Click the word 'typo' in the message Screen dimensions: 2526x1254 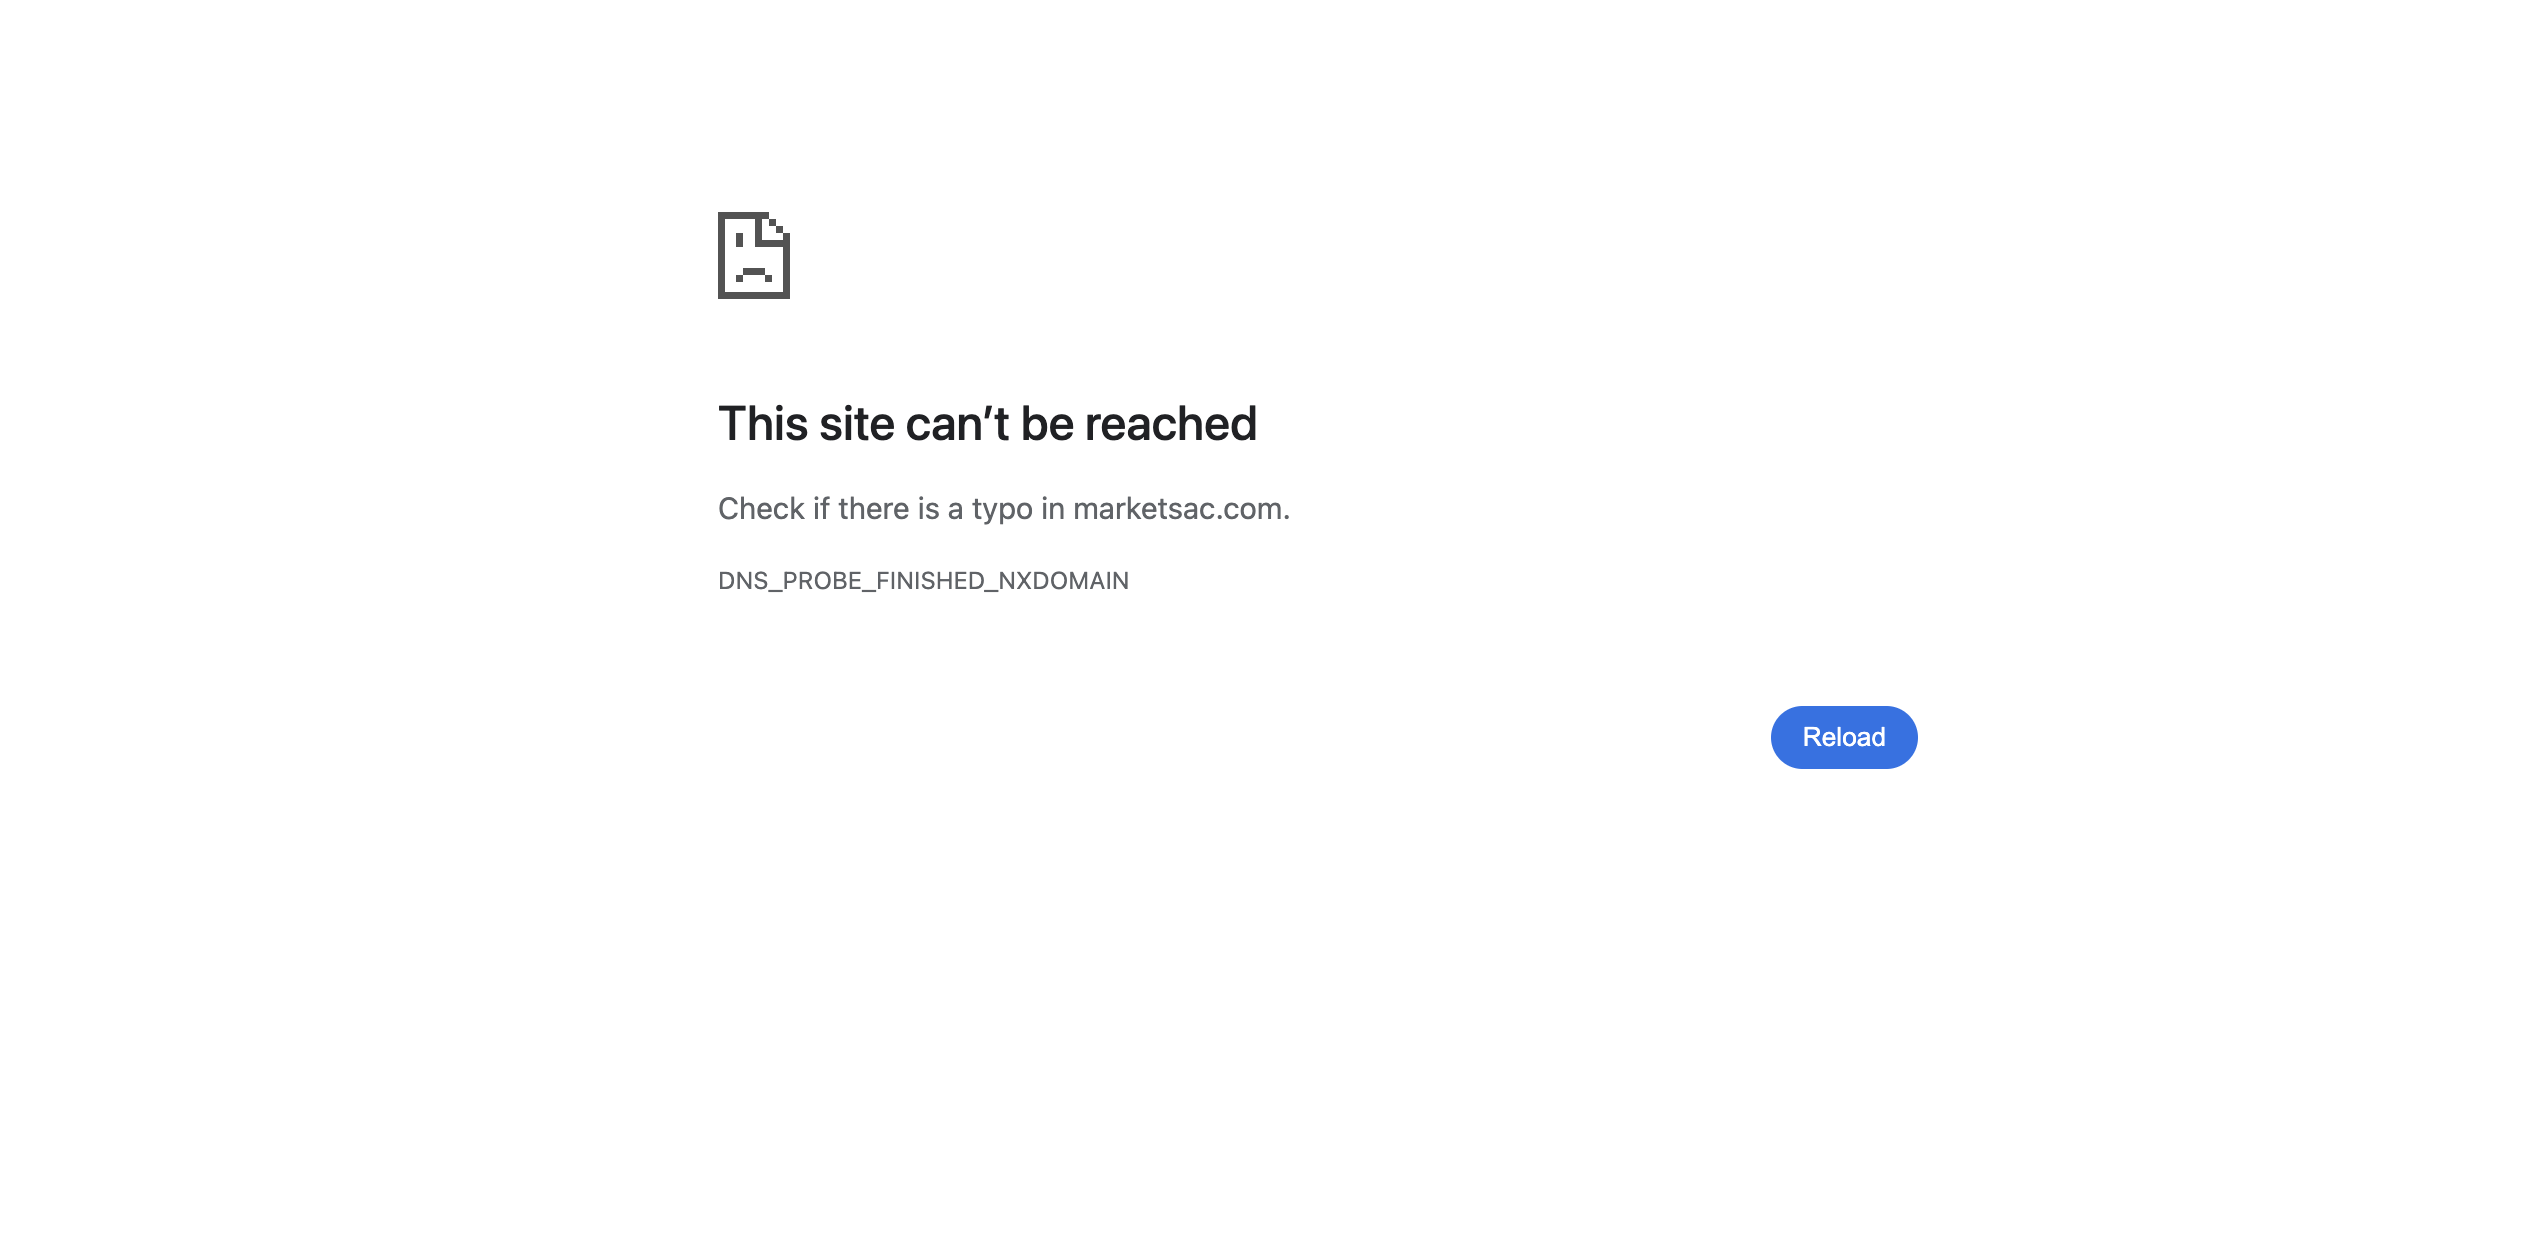tap(1001, 510)
